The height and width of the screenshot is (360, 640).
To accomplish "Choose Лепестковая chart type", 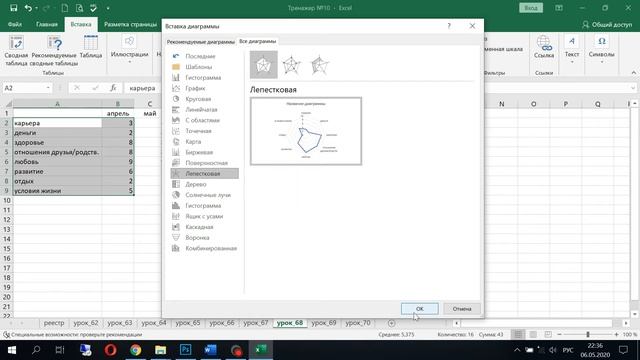I will 204,173.
